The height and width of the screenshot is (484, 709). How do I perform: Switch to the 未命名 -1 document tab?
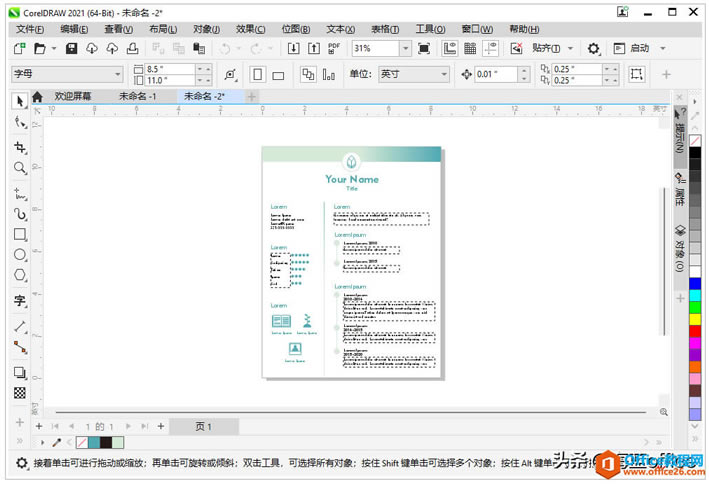coord(137,96)
